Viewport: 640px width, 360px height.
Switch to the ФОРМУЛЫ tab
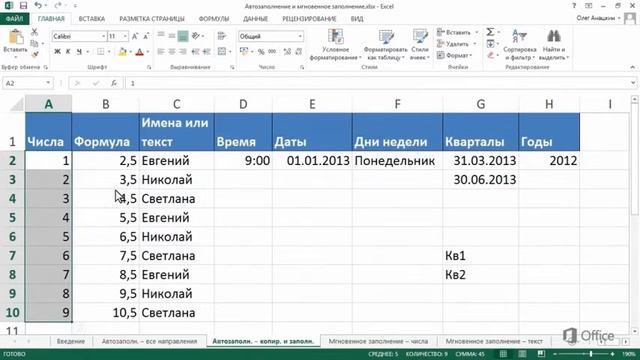214,19
